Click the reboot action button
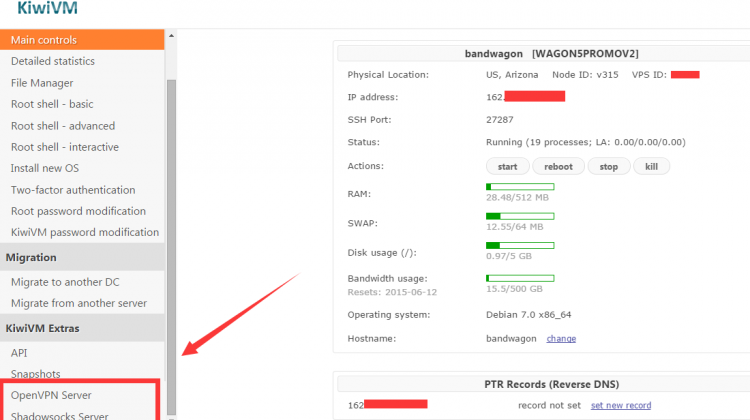This screenshot has width=750, height=420. coord(558,166)
